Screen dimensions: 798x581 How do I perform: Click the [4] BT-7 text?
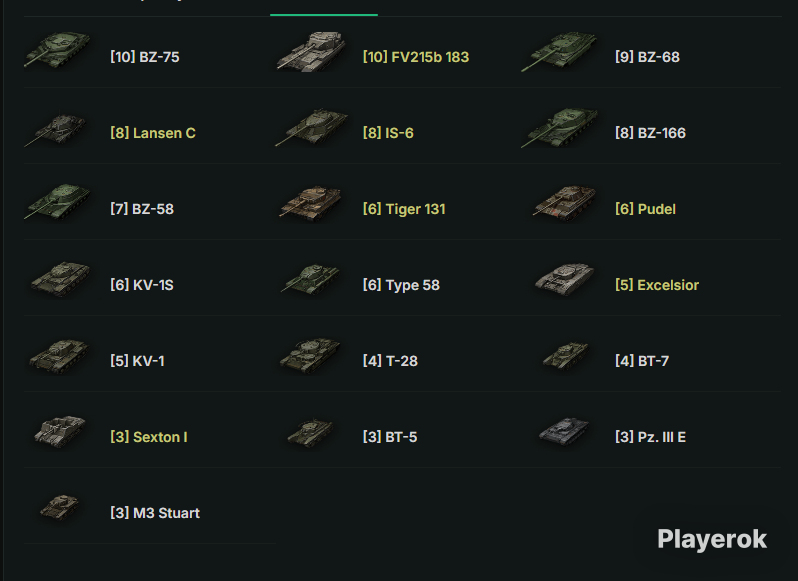pyautogui.click(x=642, y=361)
